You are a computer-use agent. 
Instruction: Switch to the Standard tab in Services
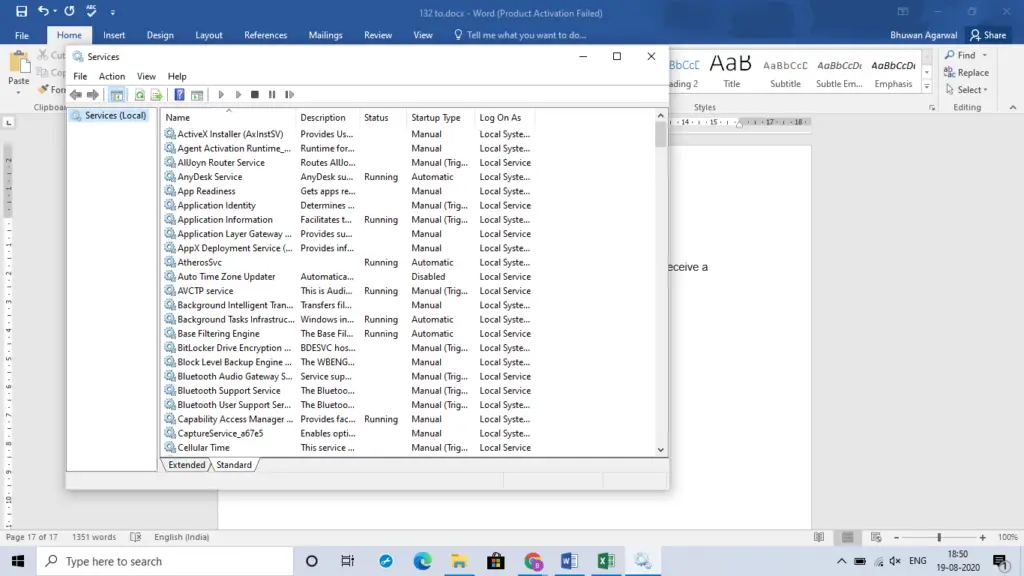[234, 465]
